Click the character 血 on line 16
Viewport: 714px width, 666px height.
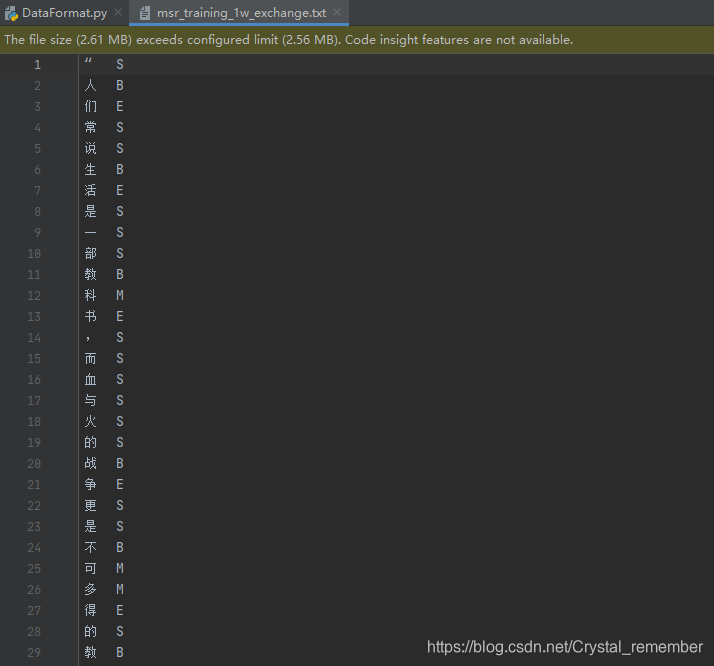pos(91,380)
